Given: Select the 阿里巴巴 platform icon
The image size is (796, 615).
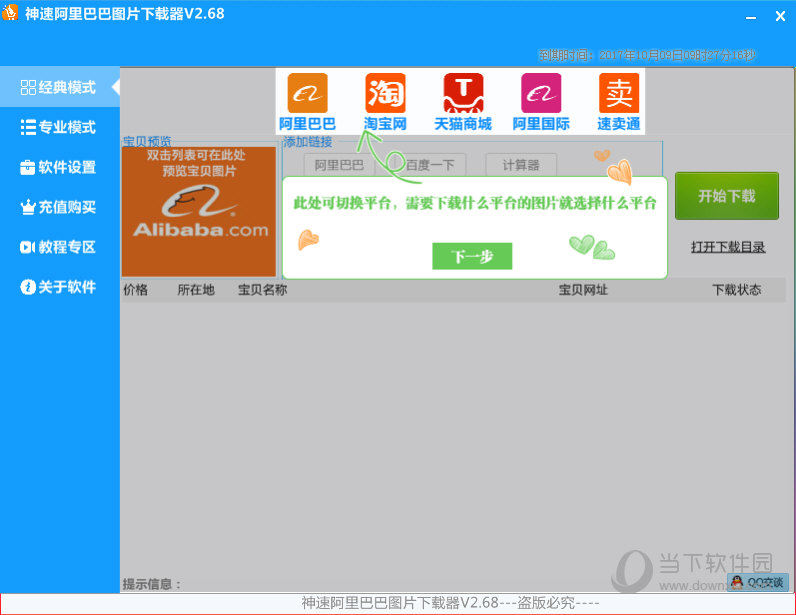Looking at the screenshot, I should coord(307,102).
